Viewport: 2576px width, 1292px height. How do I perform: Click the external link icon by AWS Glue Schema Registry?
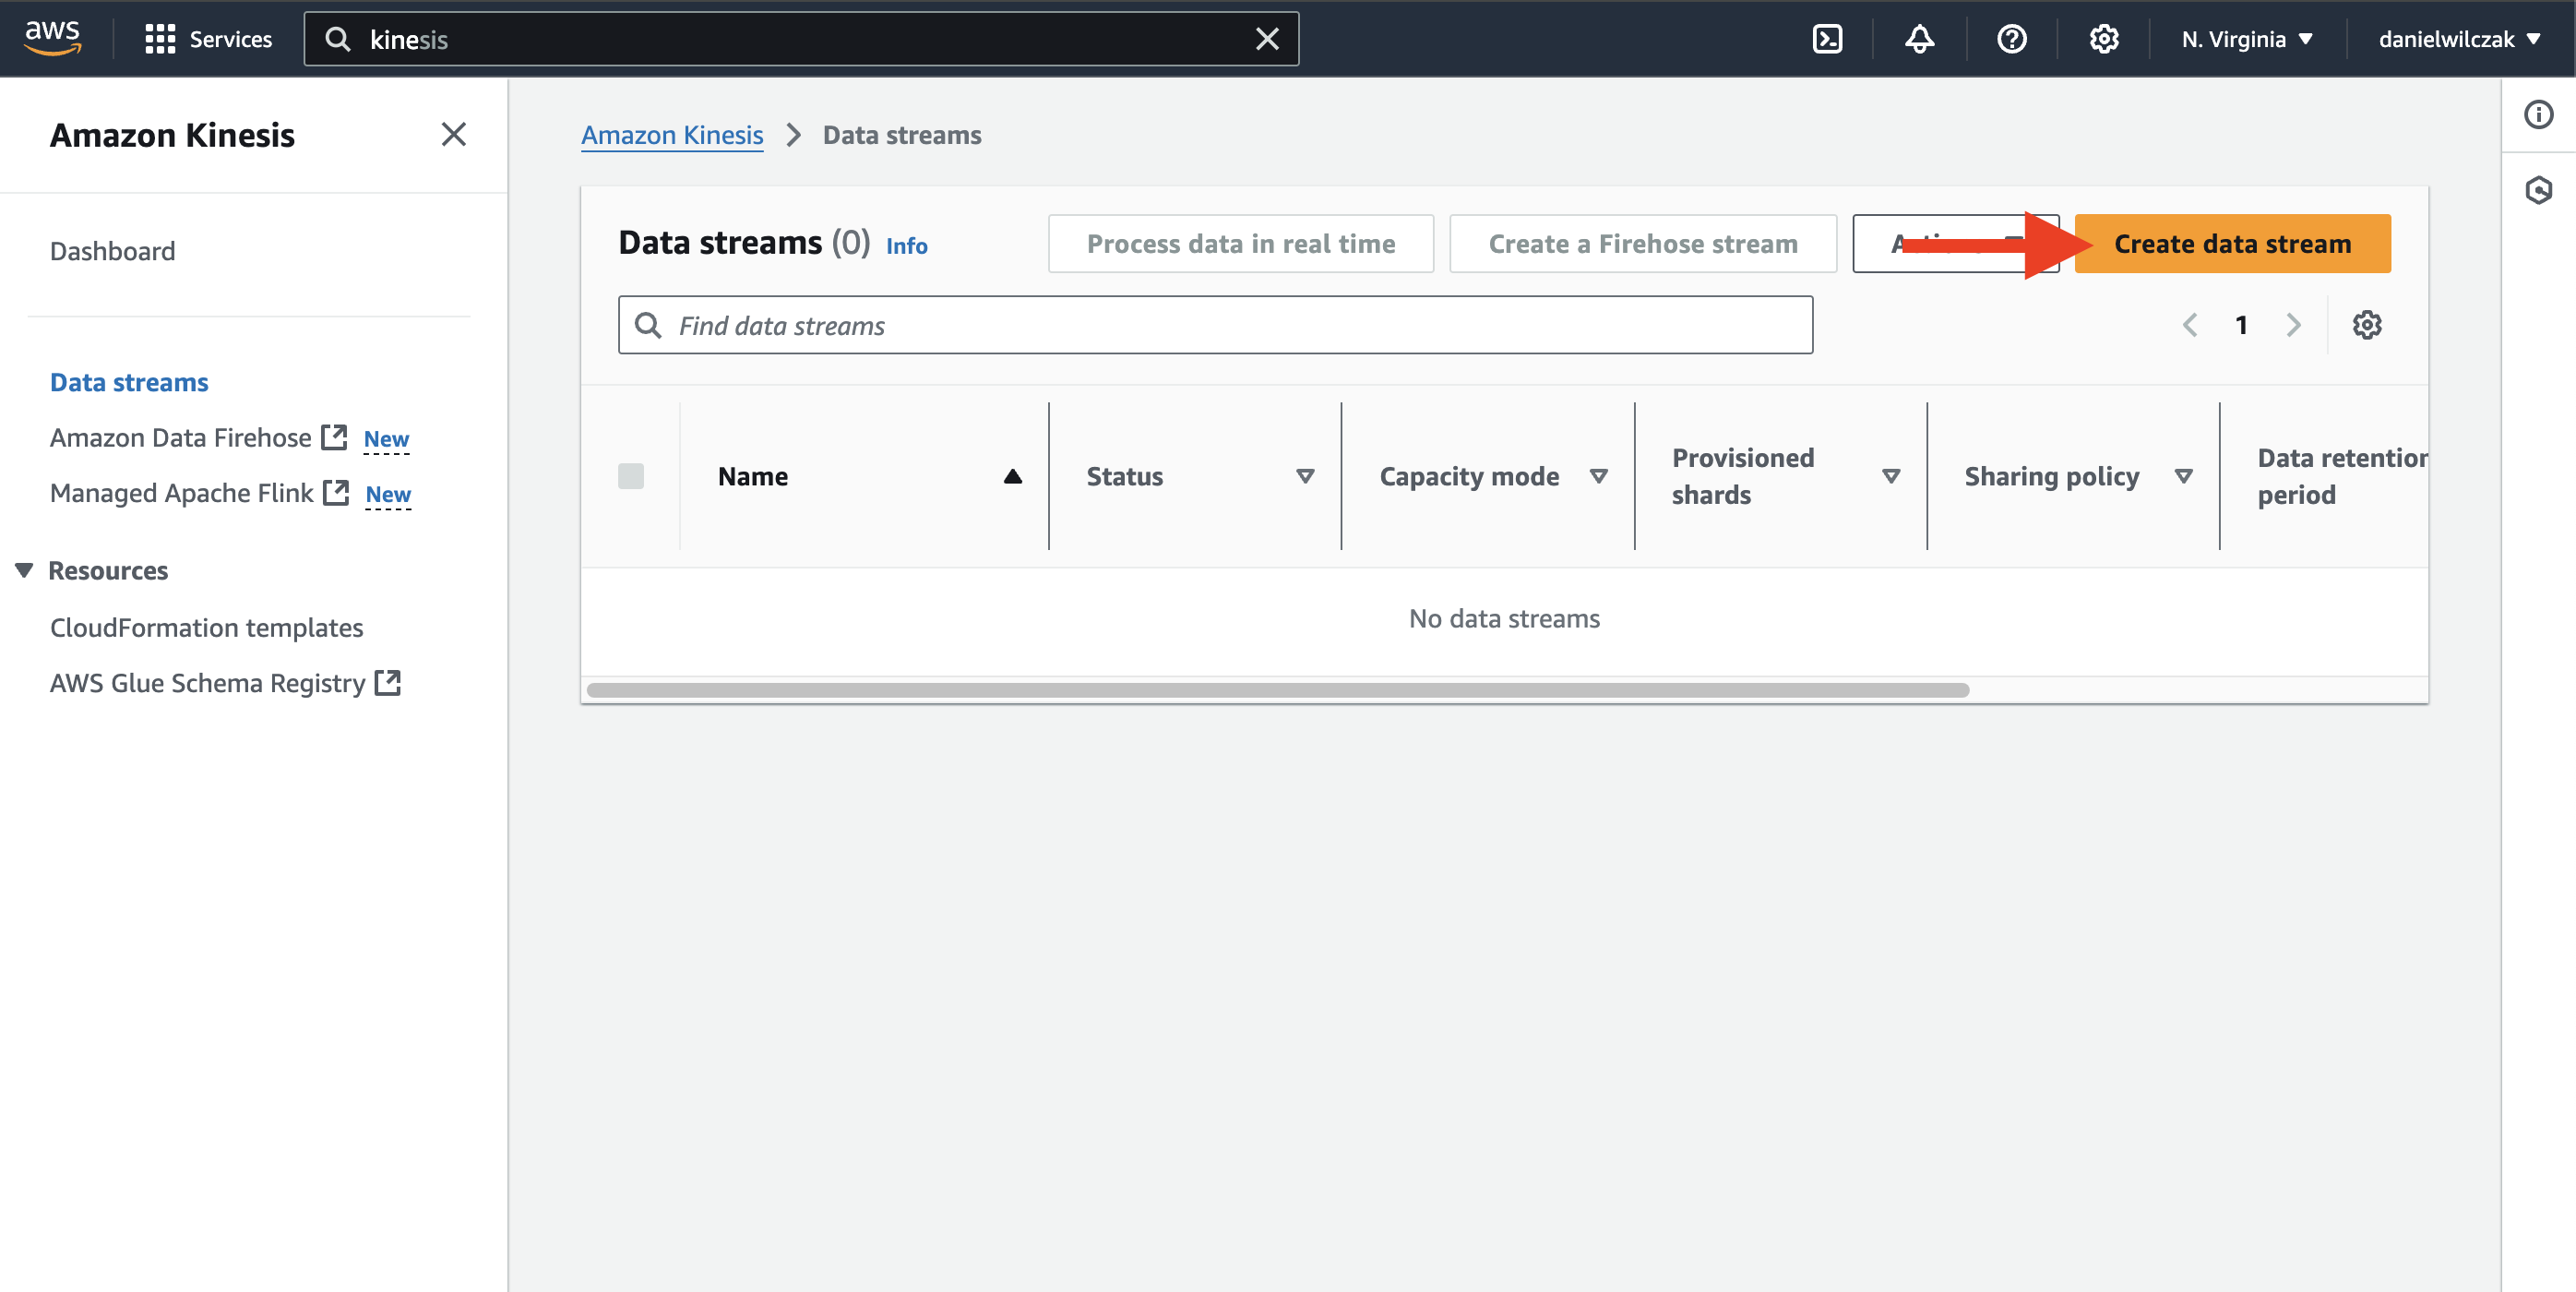pos(387,682)
